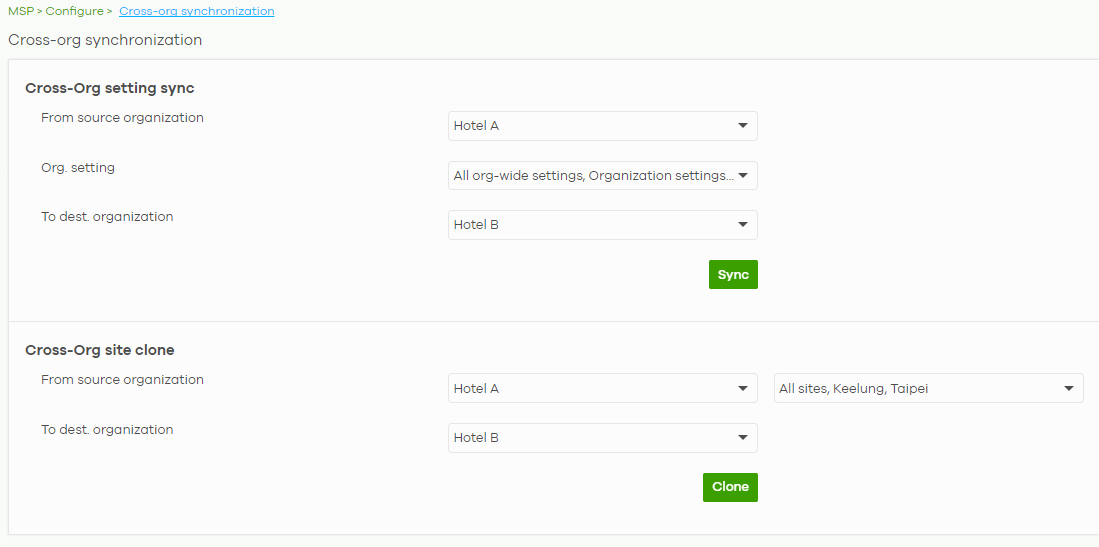This screenshot has height=547, width=1099.
Task: Open the setting sync source organization dropdown
Action: (x=603, y=126)
